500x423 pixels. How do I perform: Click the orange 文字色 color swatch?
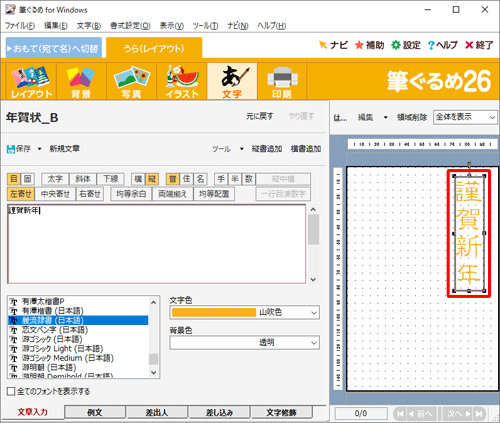coord(214,312)
